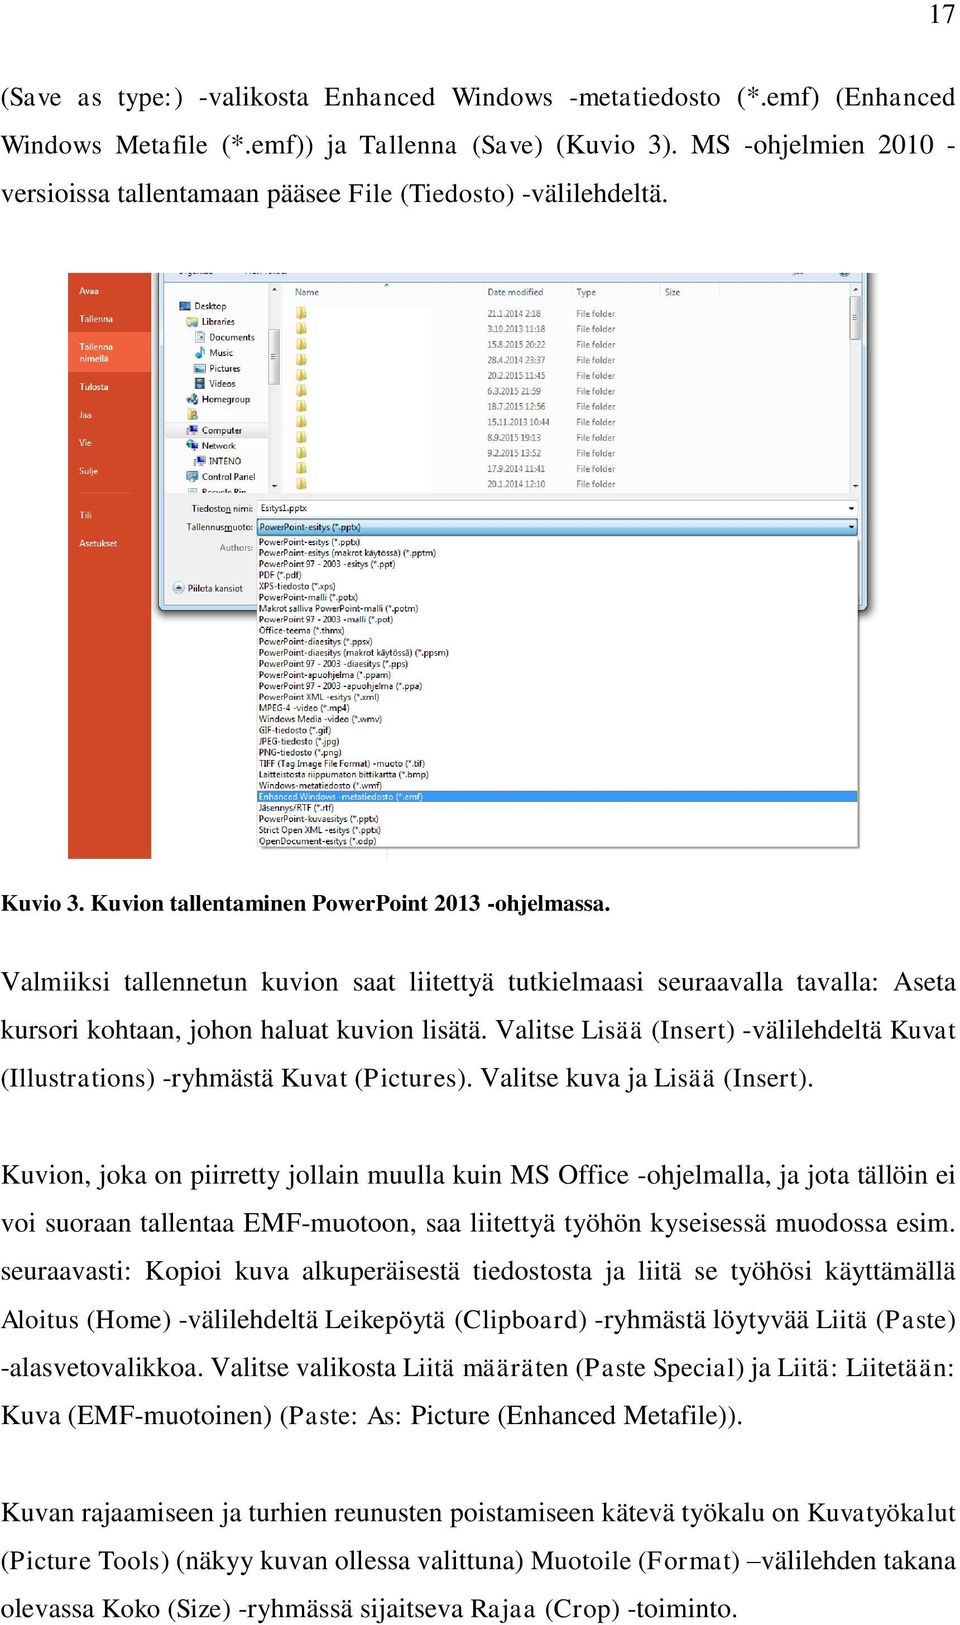
Task: Open Homegroup in the navigation pane
Action: 218,400
